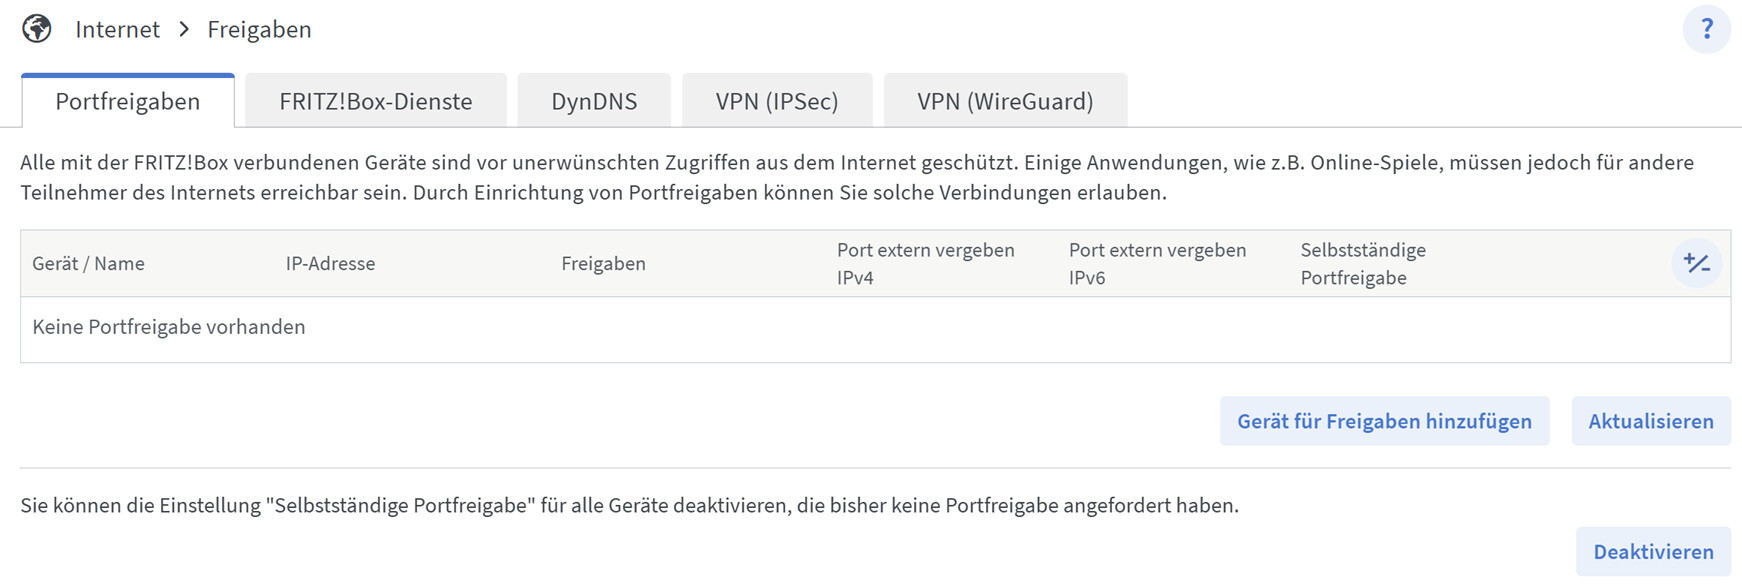
Task: Click Port extern vergeben IPv6 header
Action: coord(1157,264)
